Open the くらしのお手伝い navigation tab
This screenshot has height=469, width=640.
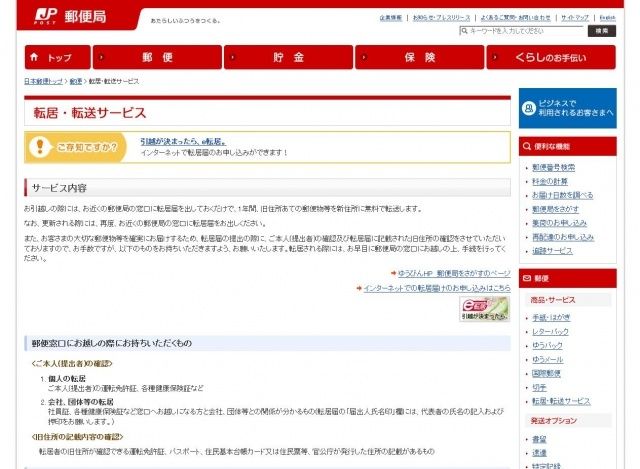[551, 57]
